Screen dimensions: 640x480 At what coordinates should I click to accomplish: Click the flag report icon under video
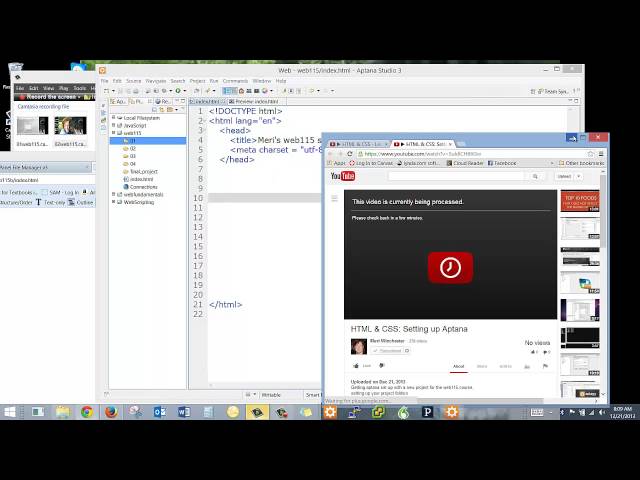545,366
